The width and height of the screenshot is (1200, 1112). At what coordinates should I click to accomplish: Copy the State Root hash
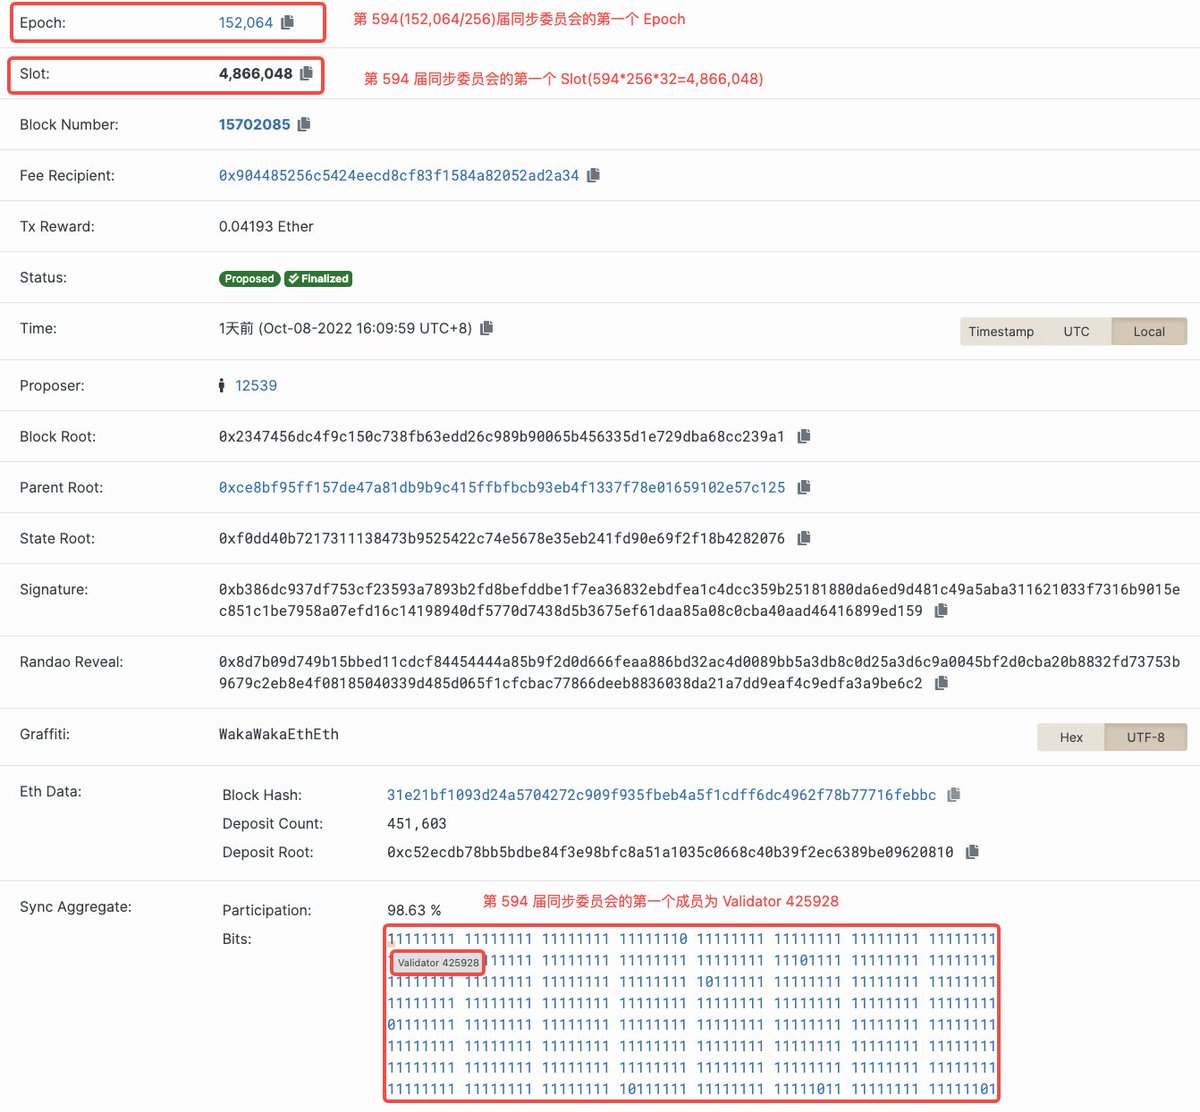click(x=803, y=538)
